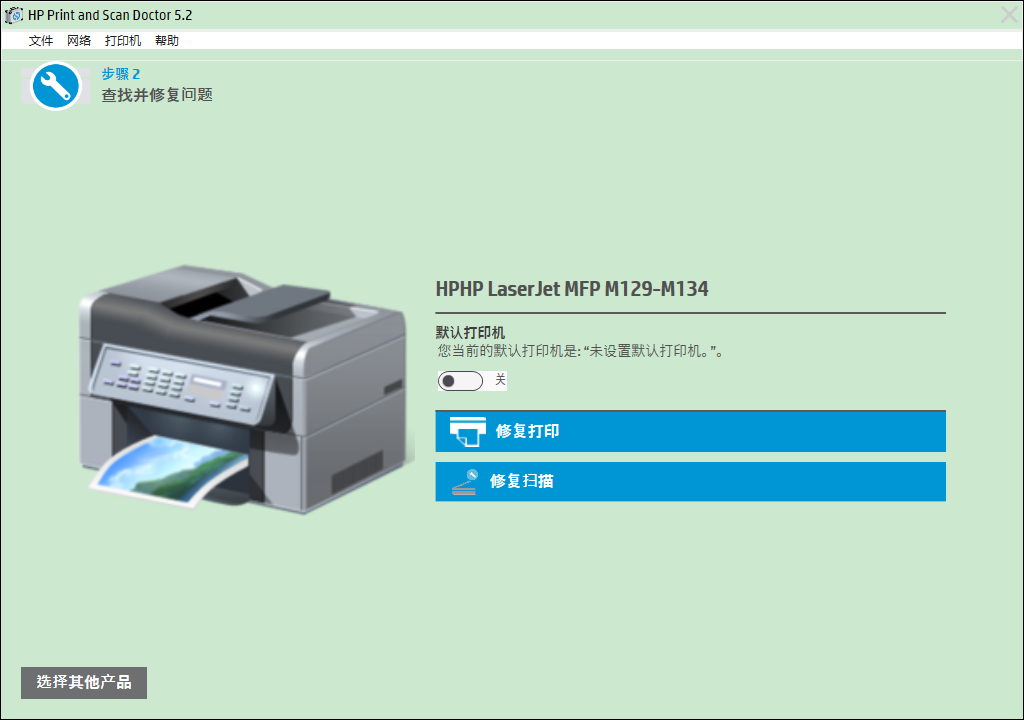Open the 打印机 menu
Viewport: 1024px width, 720px height.
coord(123,41)
